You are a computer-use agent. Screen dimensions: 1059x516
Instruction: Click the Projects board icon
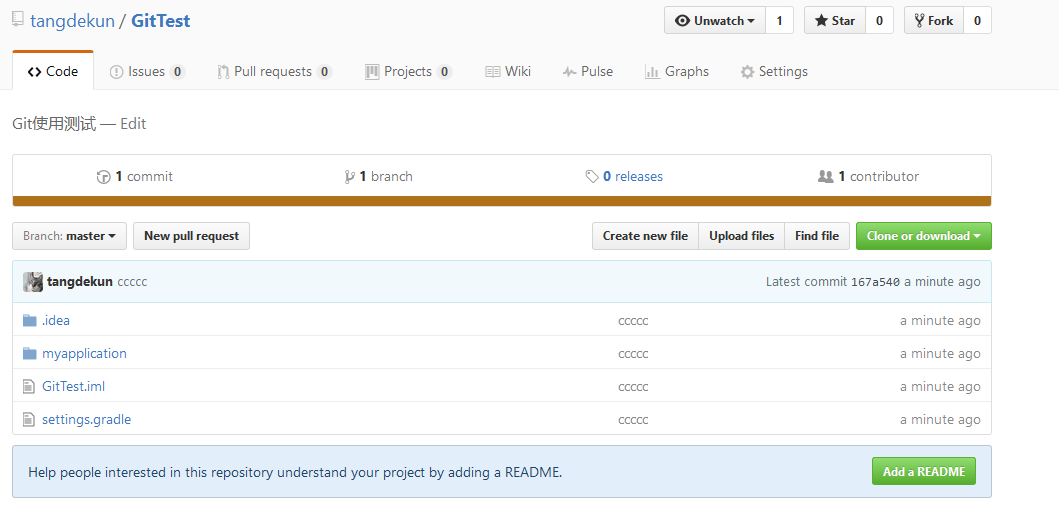coord(372,72)
